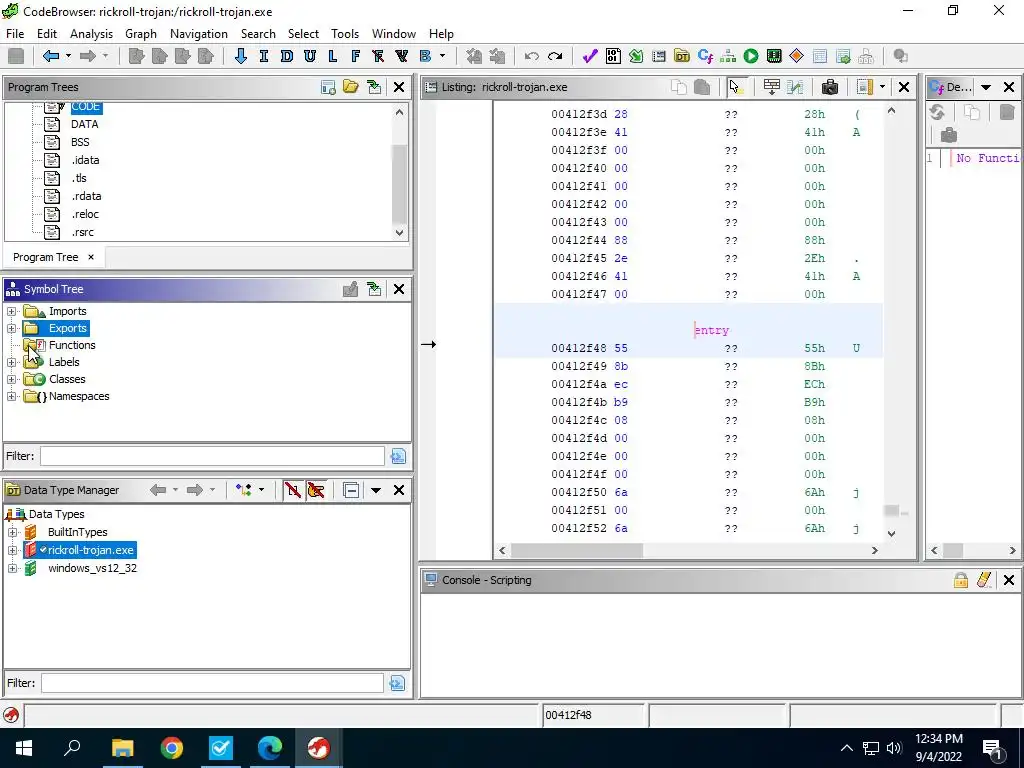Click Symbol Tree navigate incoming arrow icon

pyautogui.click(x=374, y=289)
